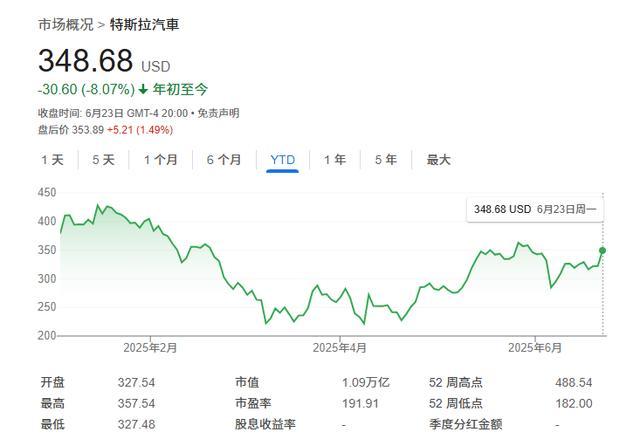Viewport: 640px width, 446px height.
Task: Select the 特斯拉汽車 breadcrumb title
Action: 144,24
